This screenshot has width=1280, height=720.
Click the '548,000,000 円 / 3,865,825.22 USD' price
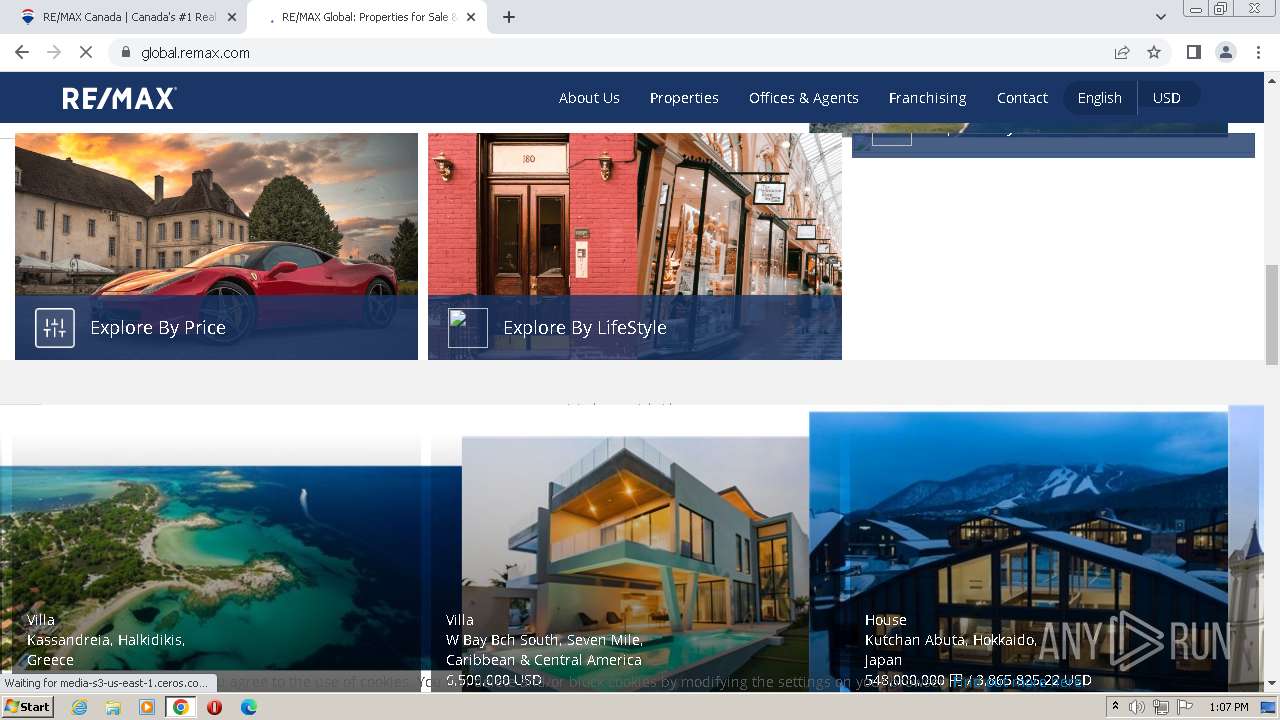[978, 680]
